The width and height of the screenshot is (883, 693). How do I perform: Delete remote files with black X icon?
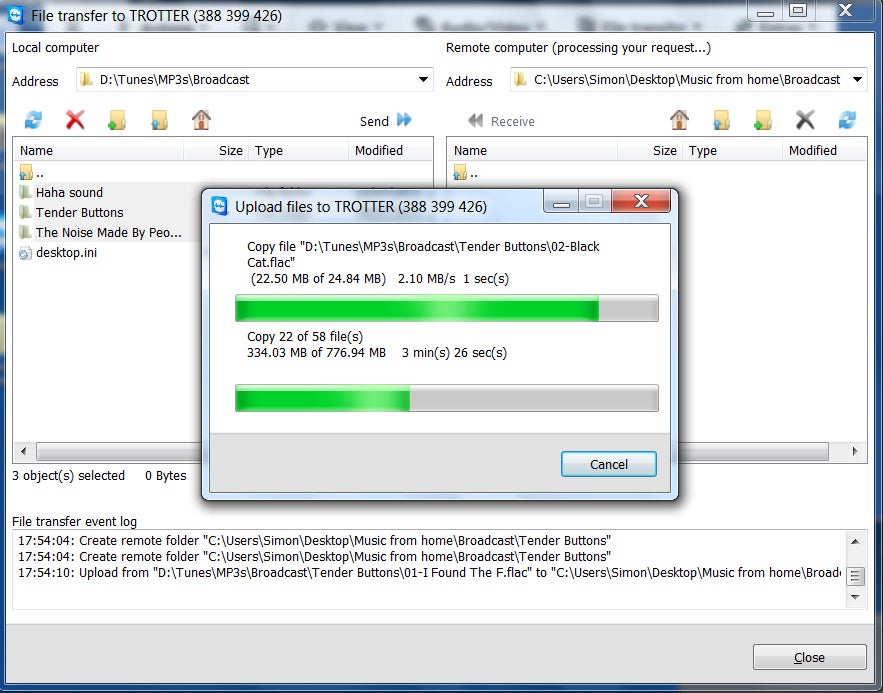pyautogui.click(x=805, y=119)
